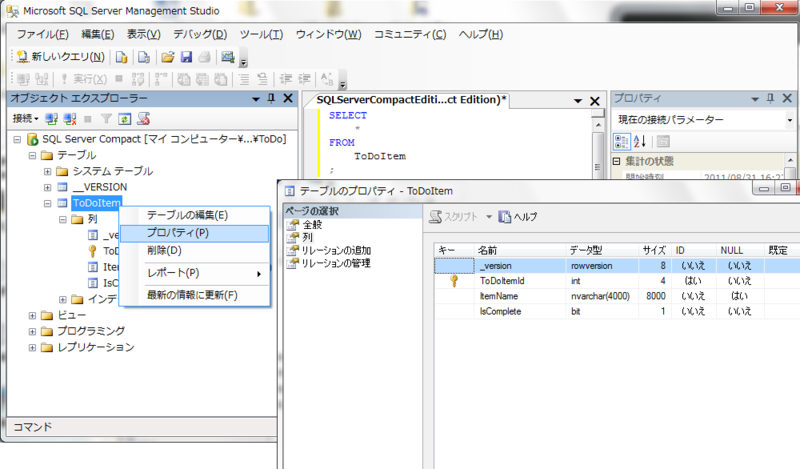Click the Help (ヘルプ) button in table properties
This screenshot has width=800, height=469.
[518, 217]
